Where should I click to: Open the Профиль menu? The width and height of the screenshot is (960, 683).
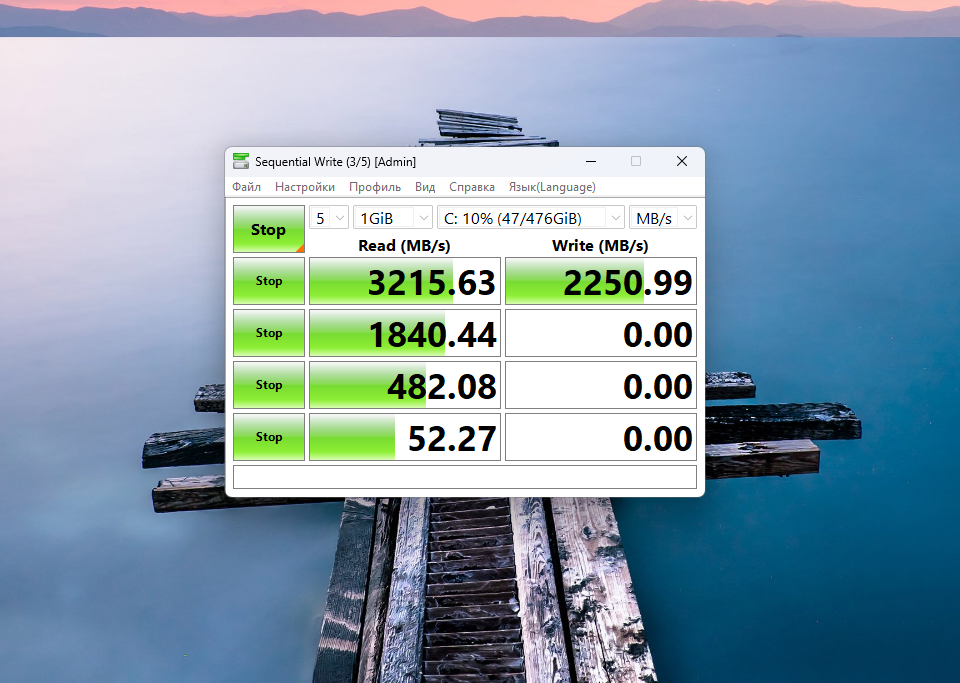pos(375,187)
